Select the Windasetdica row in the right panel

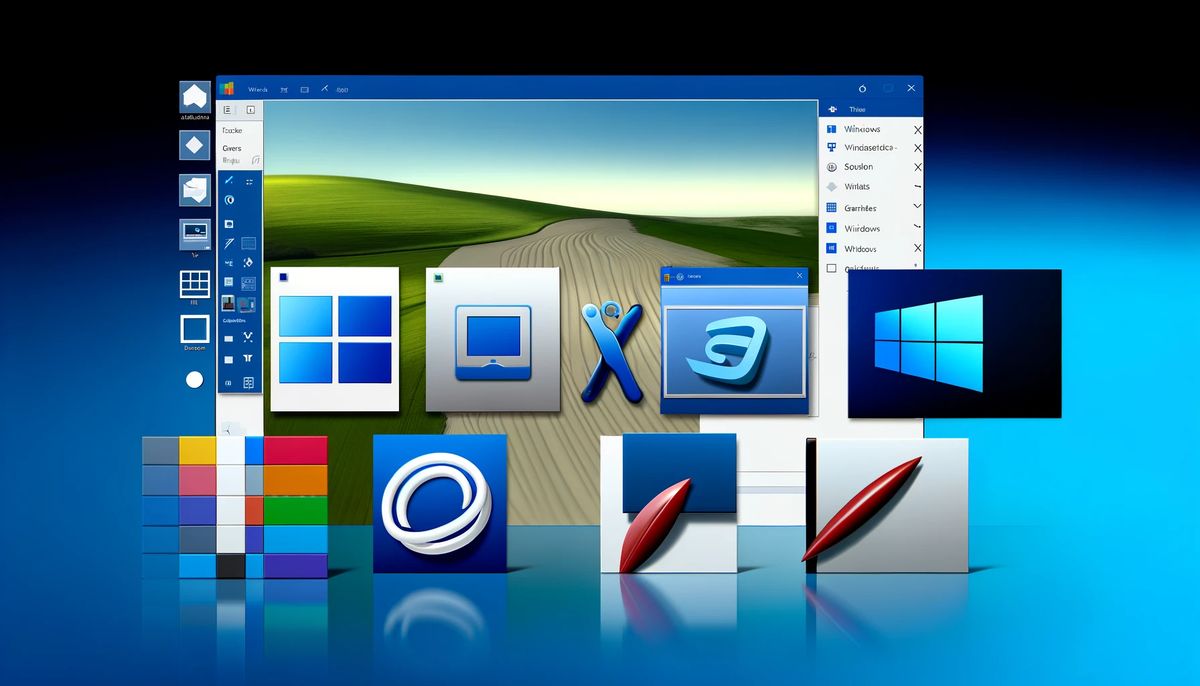pos(871,148)
